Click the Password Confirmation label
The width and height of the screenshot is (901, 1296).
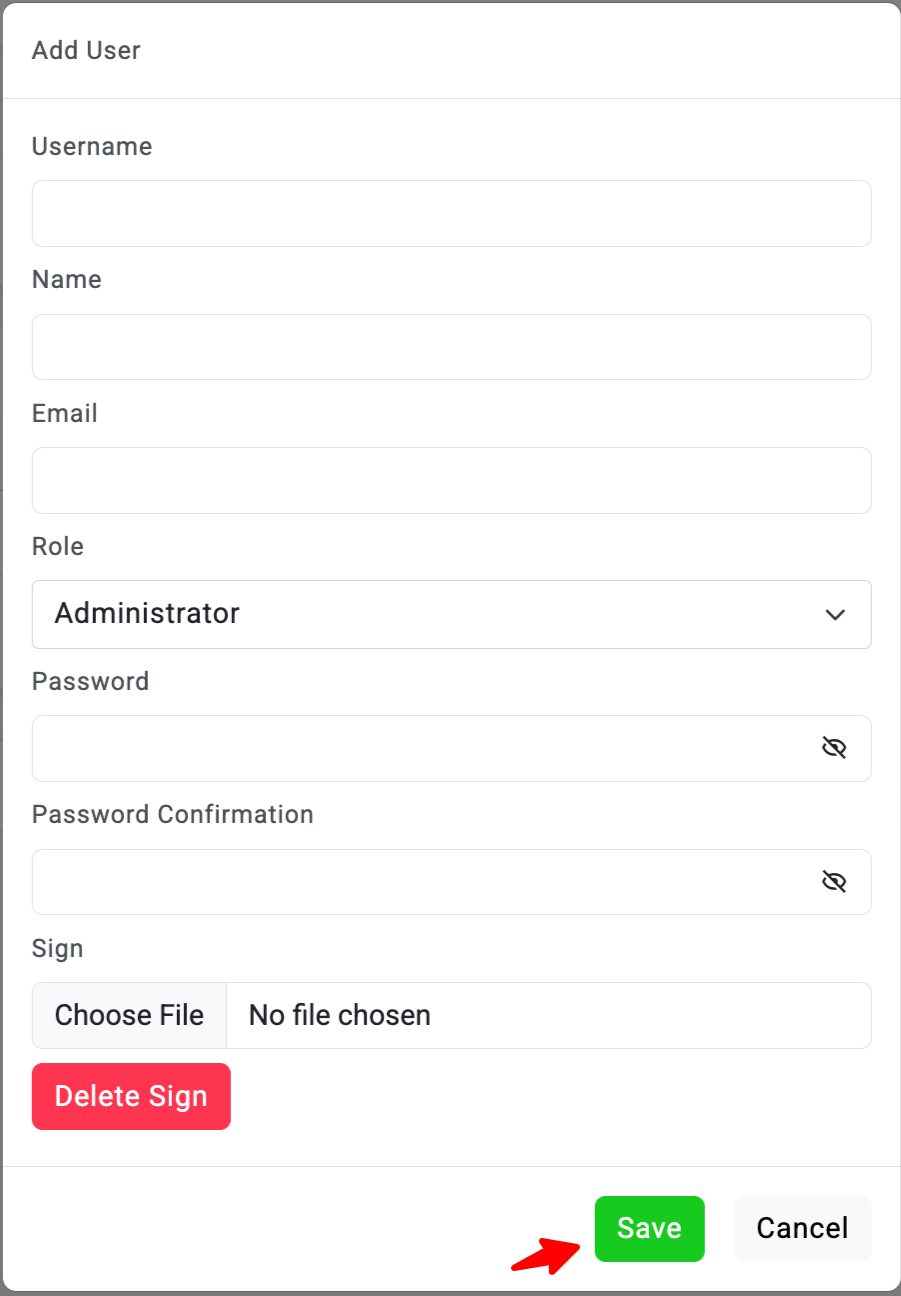[173, 814]
